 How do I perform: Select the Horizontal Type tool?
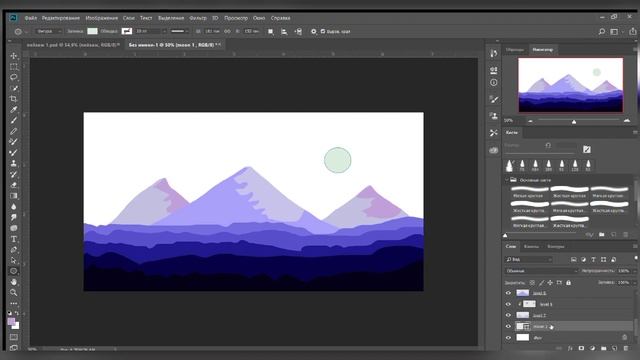coord(13,239)
